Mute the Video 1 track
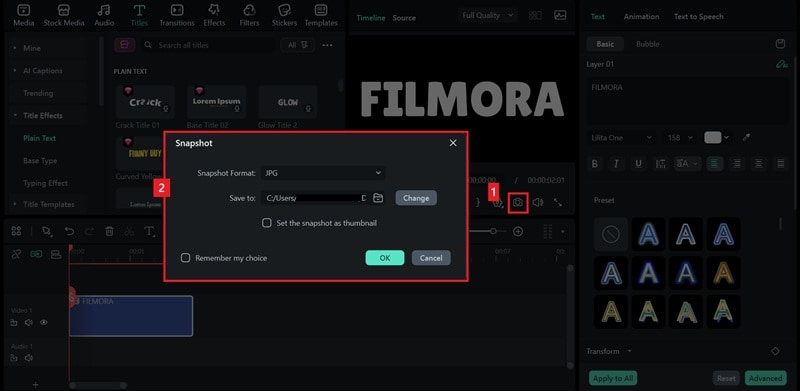Viewport: 800px width, 391px height. click(29, 323)
